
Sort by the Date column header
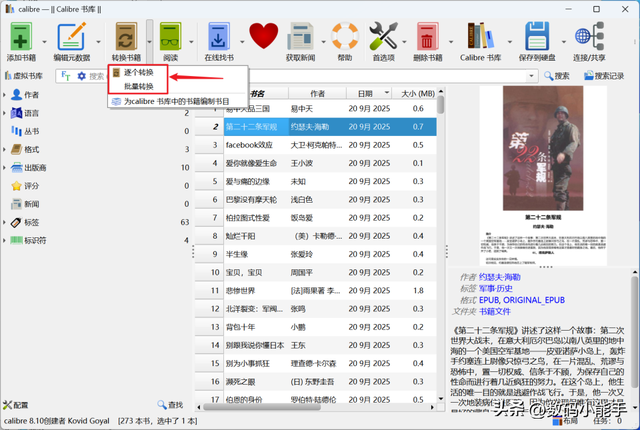point(369,93)
